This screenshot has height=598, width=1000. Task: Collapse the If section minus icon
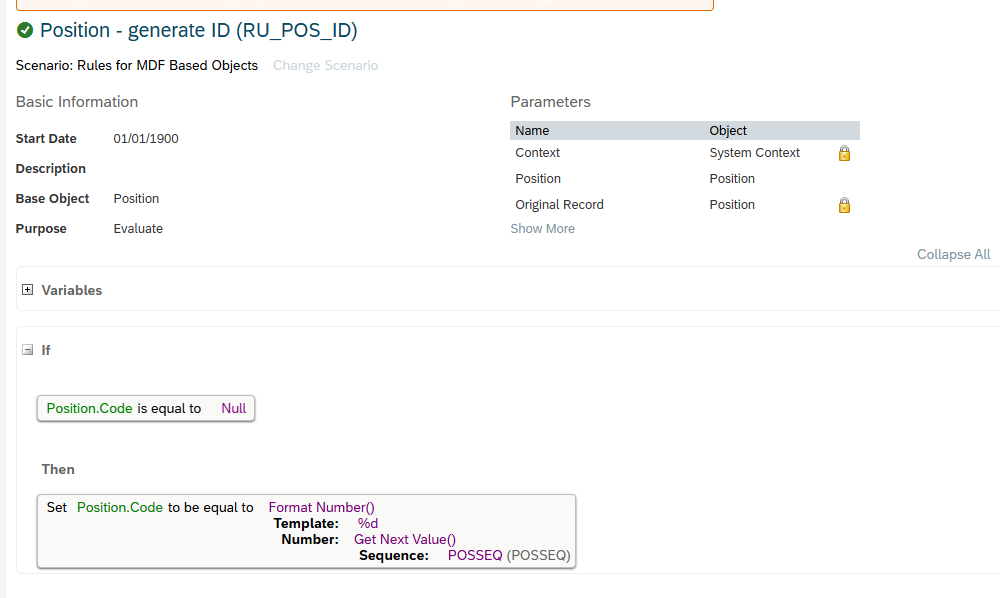click(28, 350)
